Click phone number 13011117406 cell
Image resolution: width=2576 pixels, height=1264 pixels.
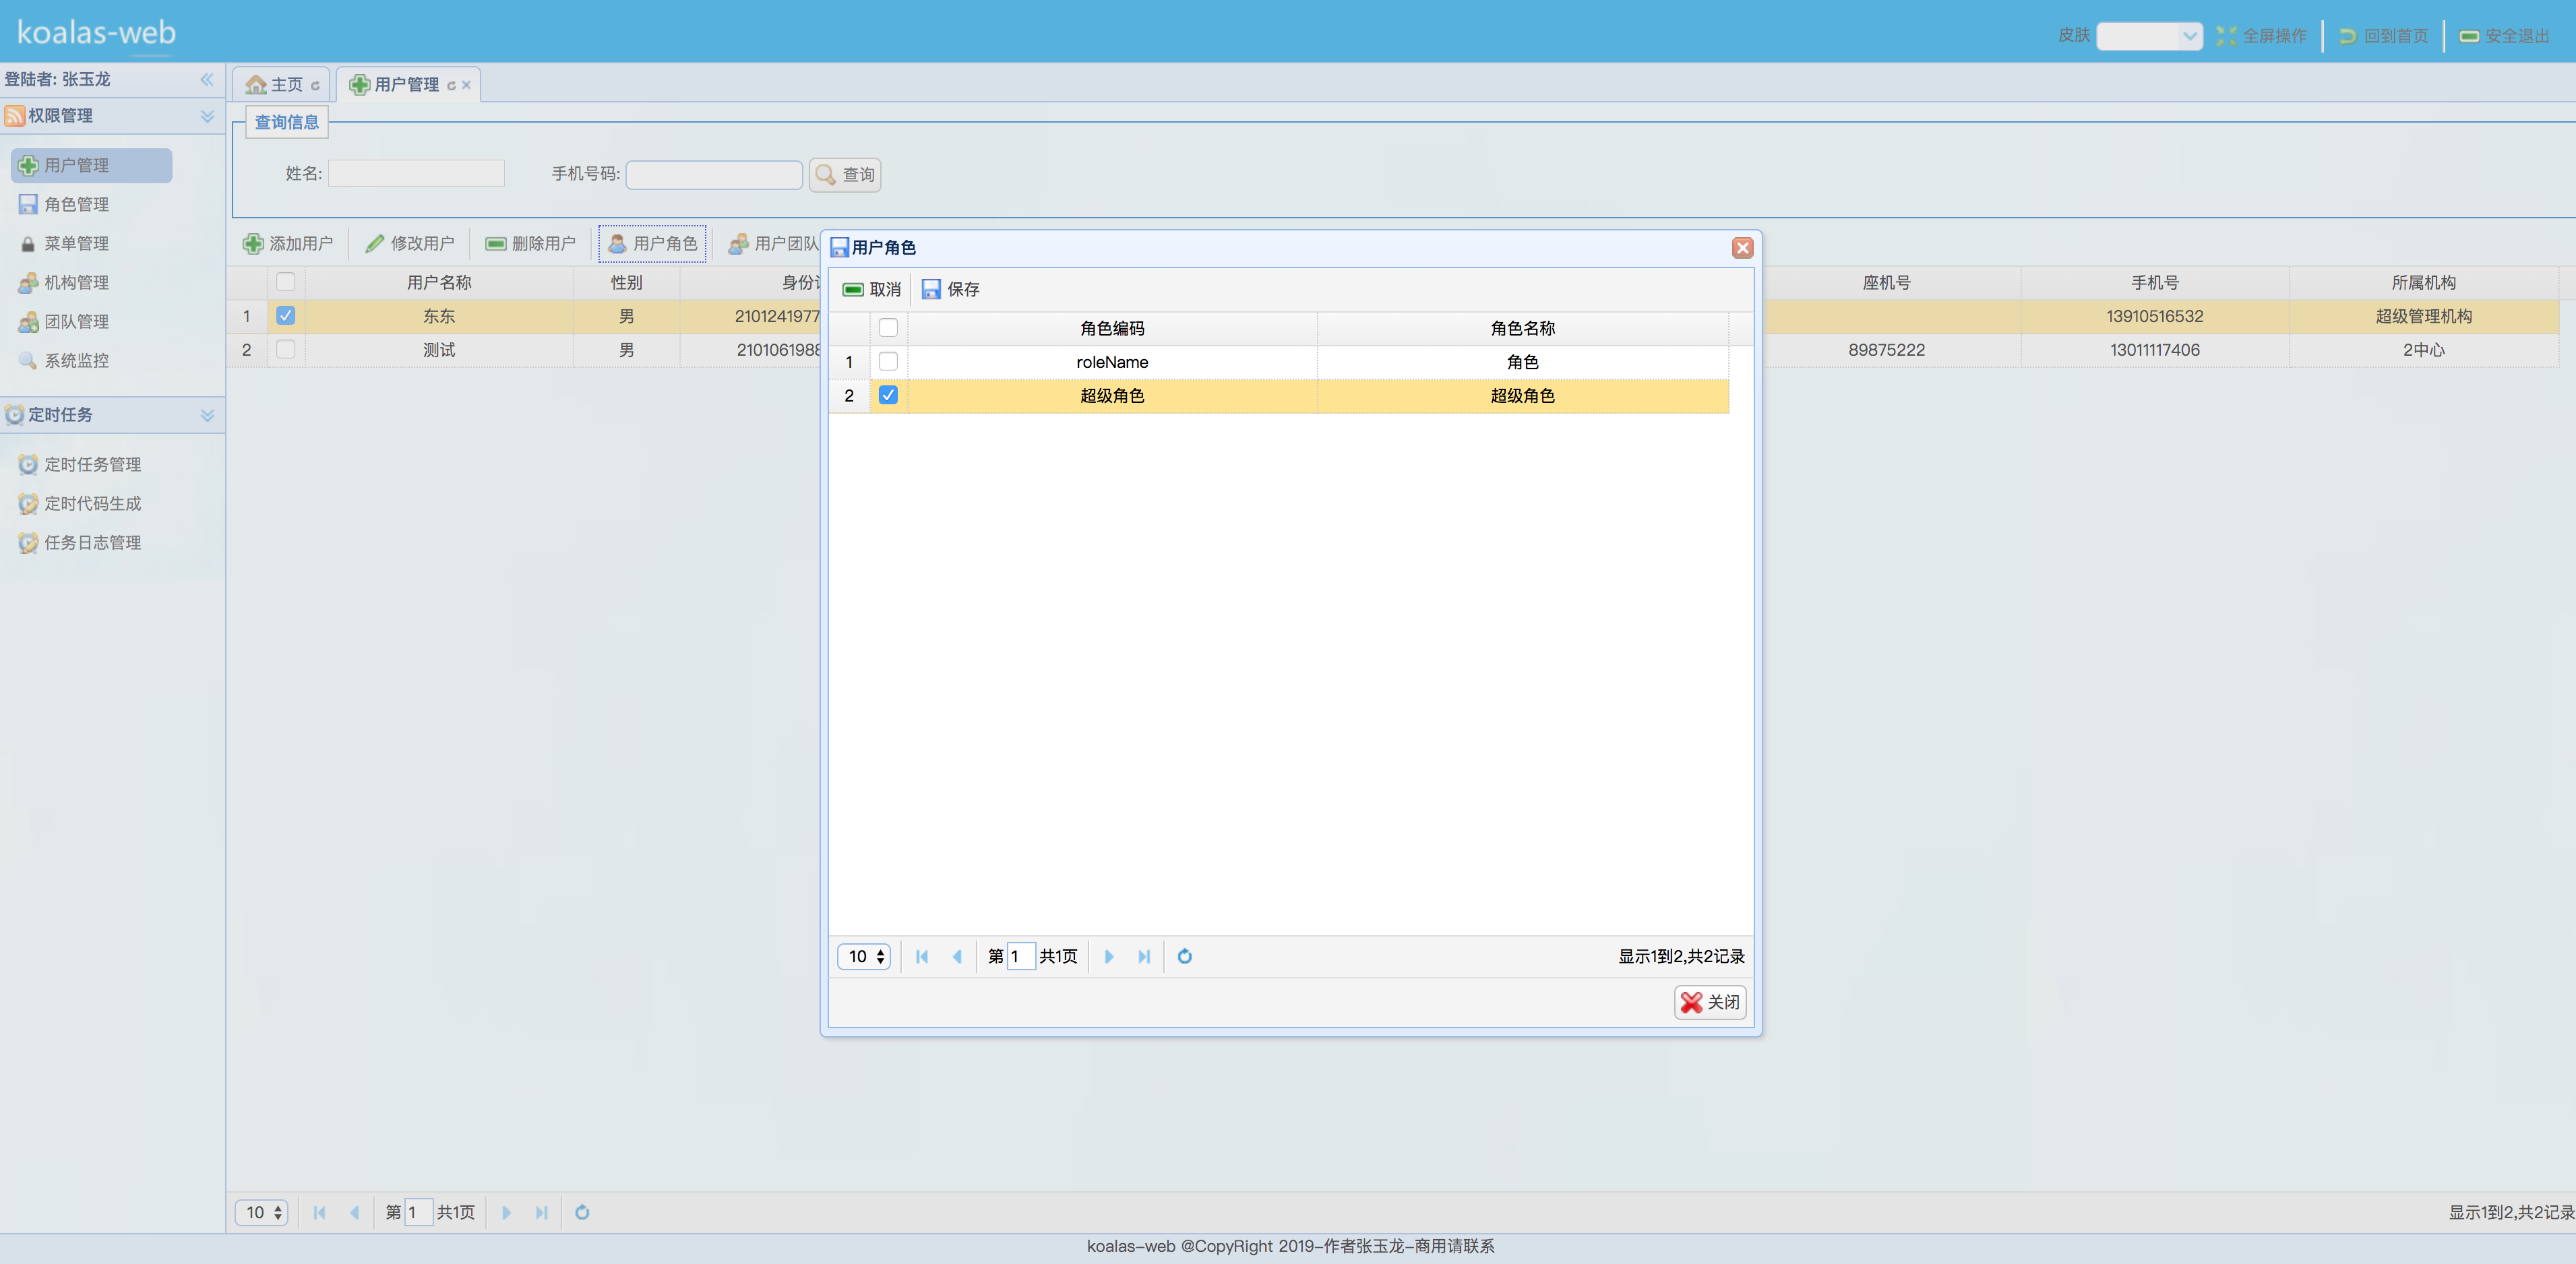pyautogui.click(x=2155, y=350)
